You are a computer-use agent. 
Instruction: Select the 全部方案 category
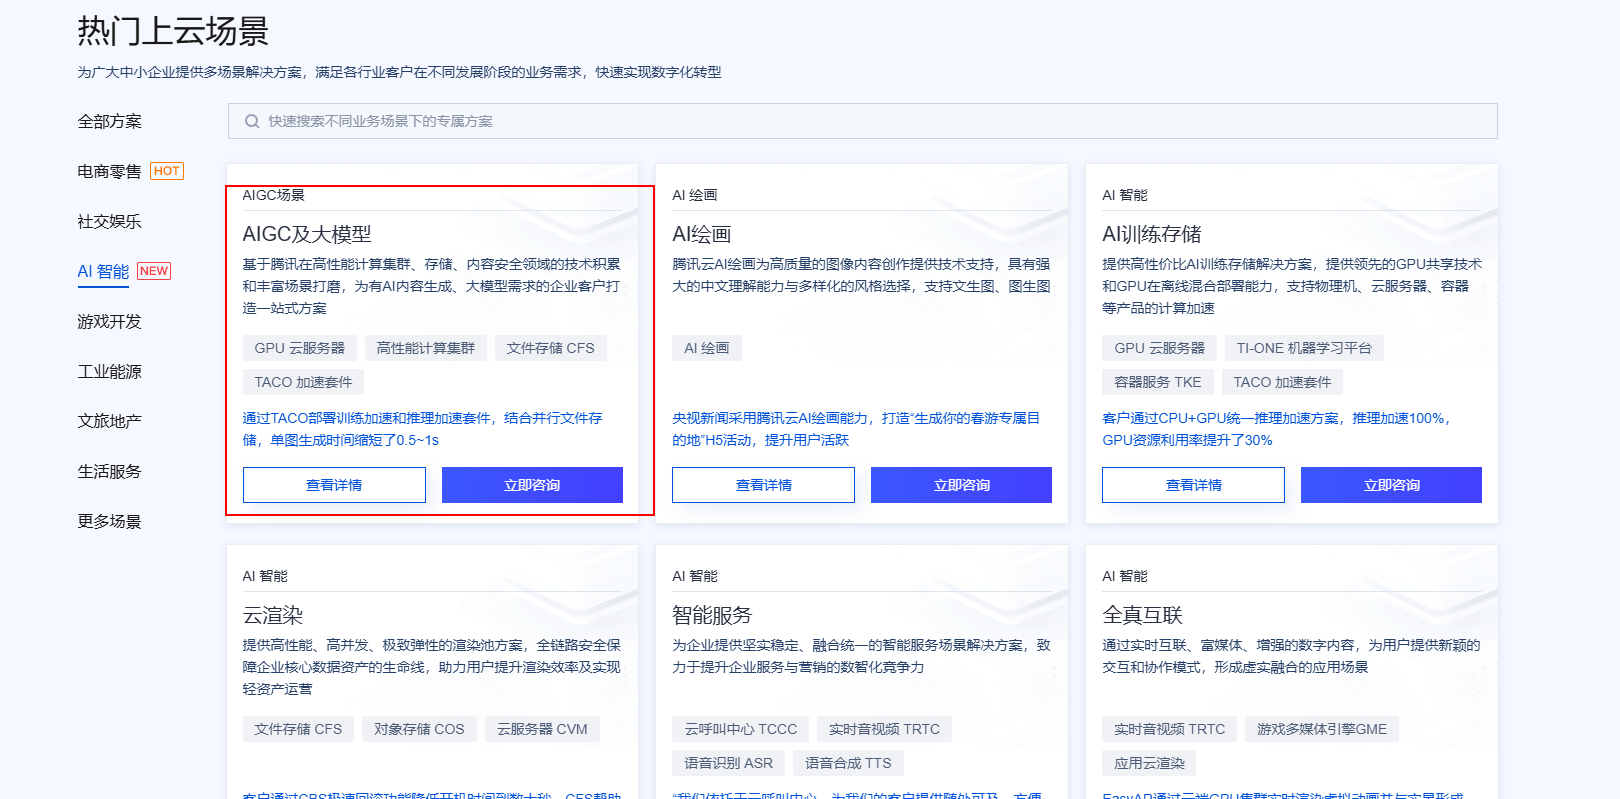(x=110, y=121)
